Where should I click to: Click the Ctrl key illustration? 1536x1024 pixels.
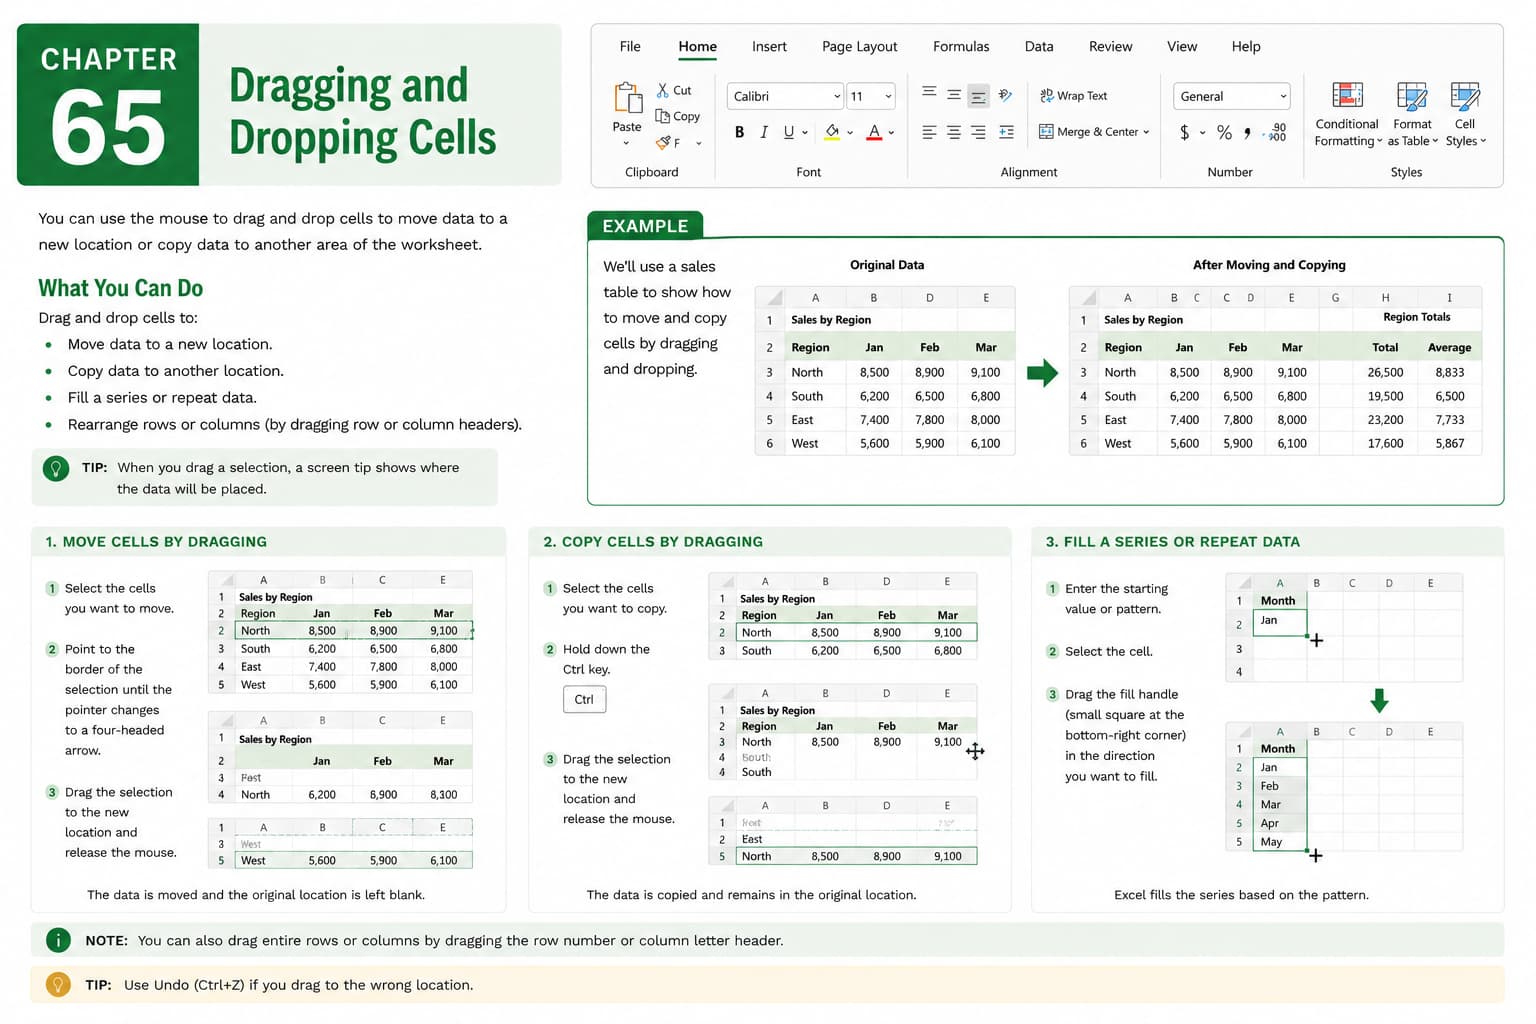point(584,699)
